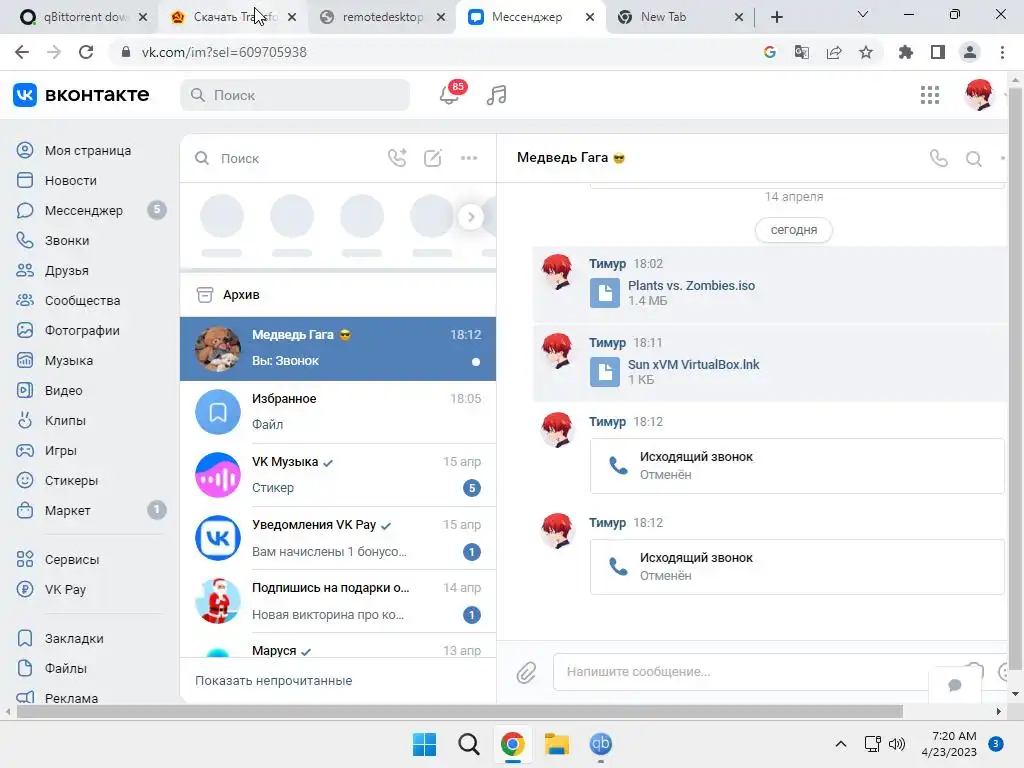The image size is (1024, 768).
Task: Reload the page
Action: 86,52
